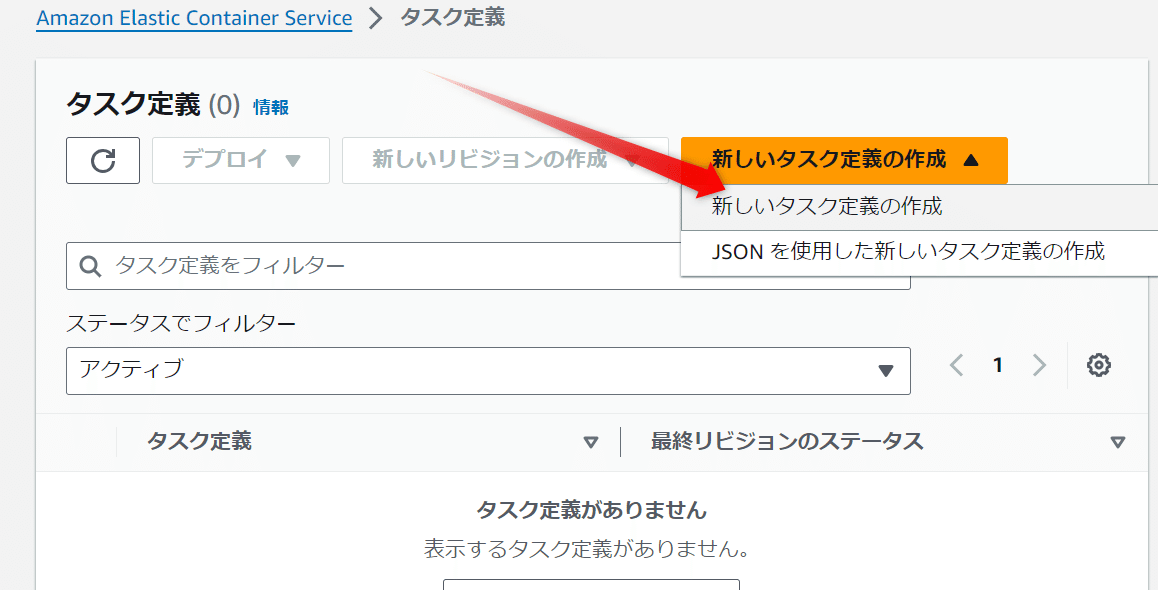The image size is (1158, 590).
Task: Open the デプロイ dropdown button
Action: point(241,160)
